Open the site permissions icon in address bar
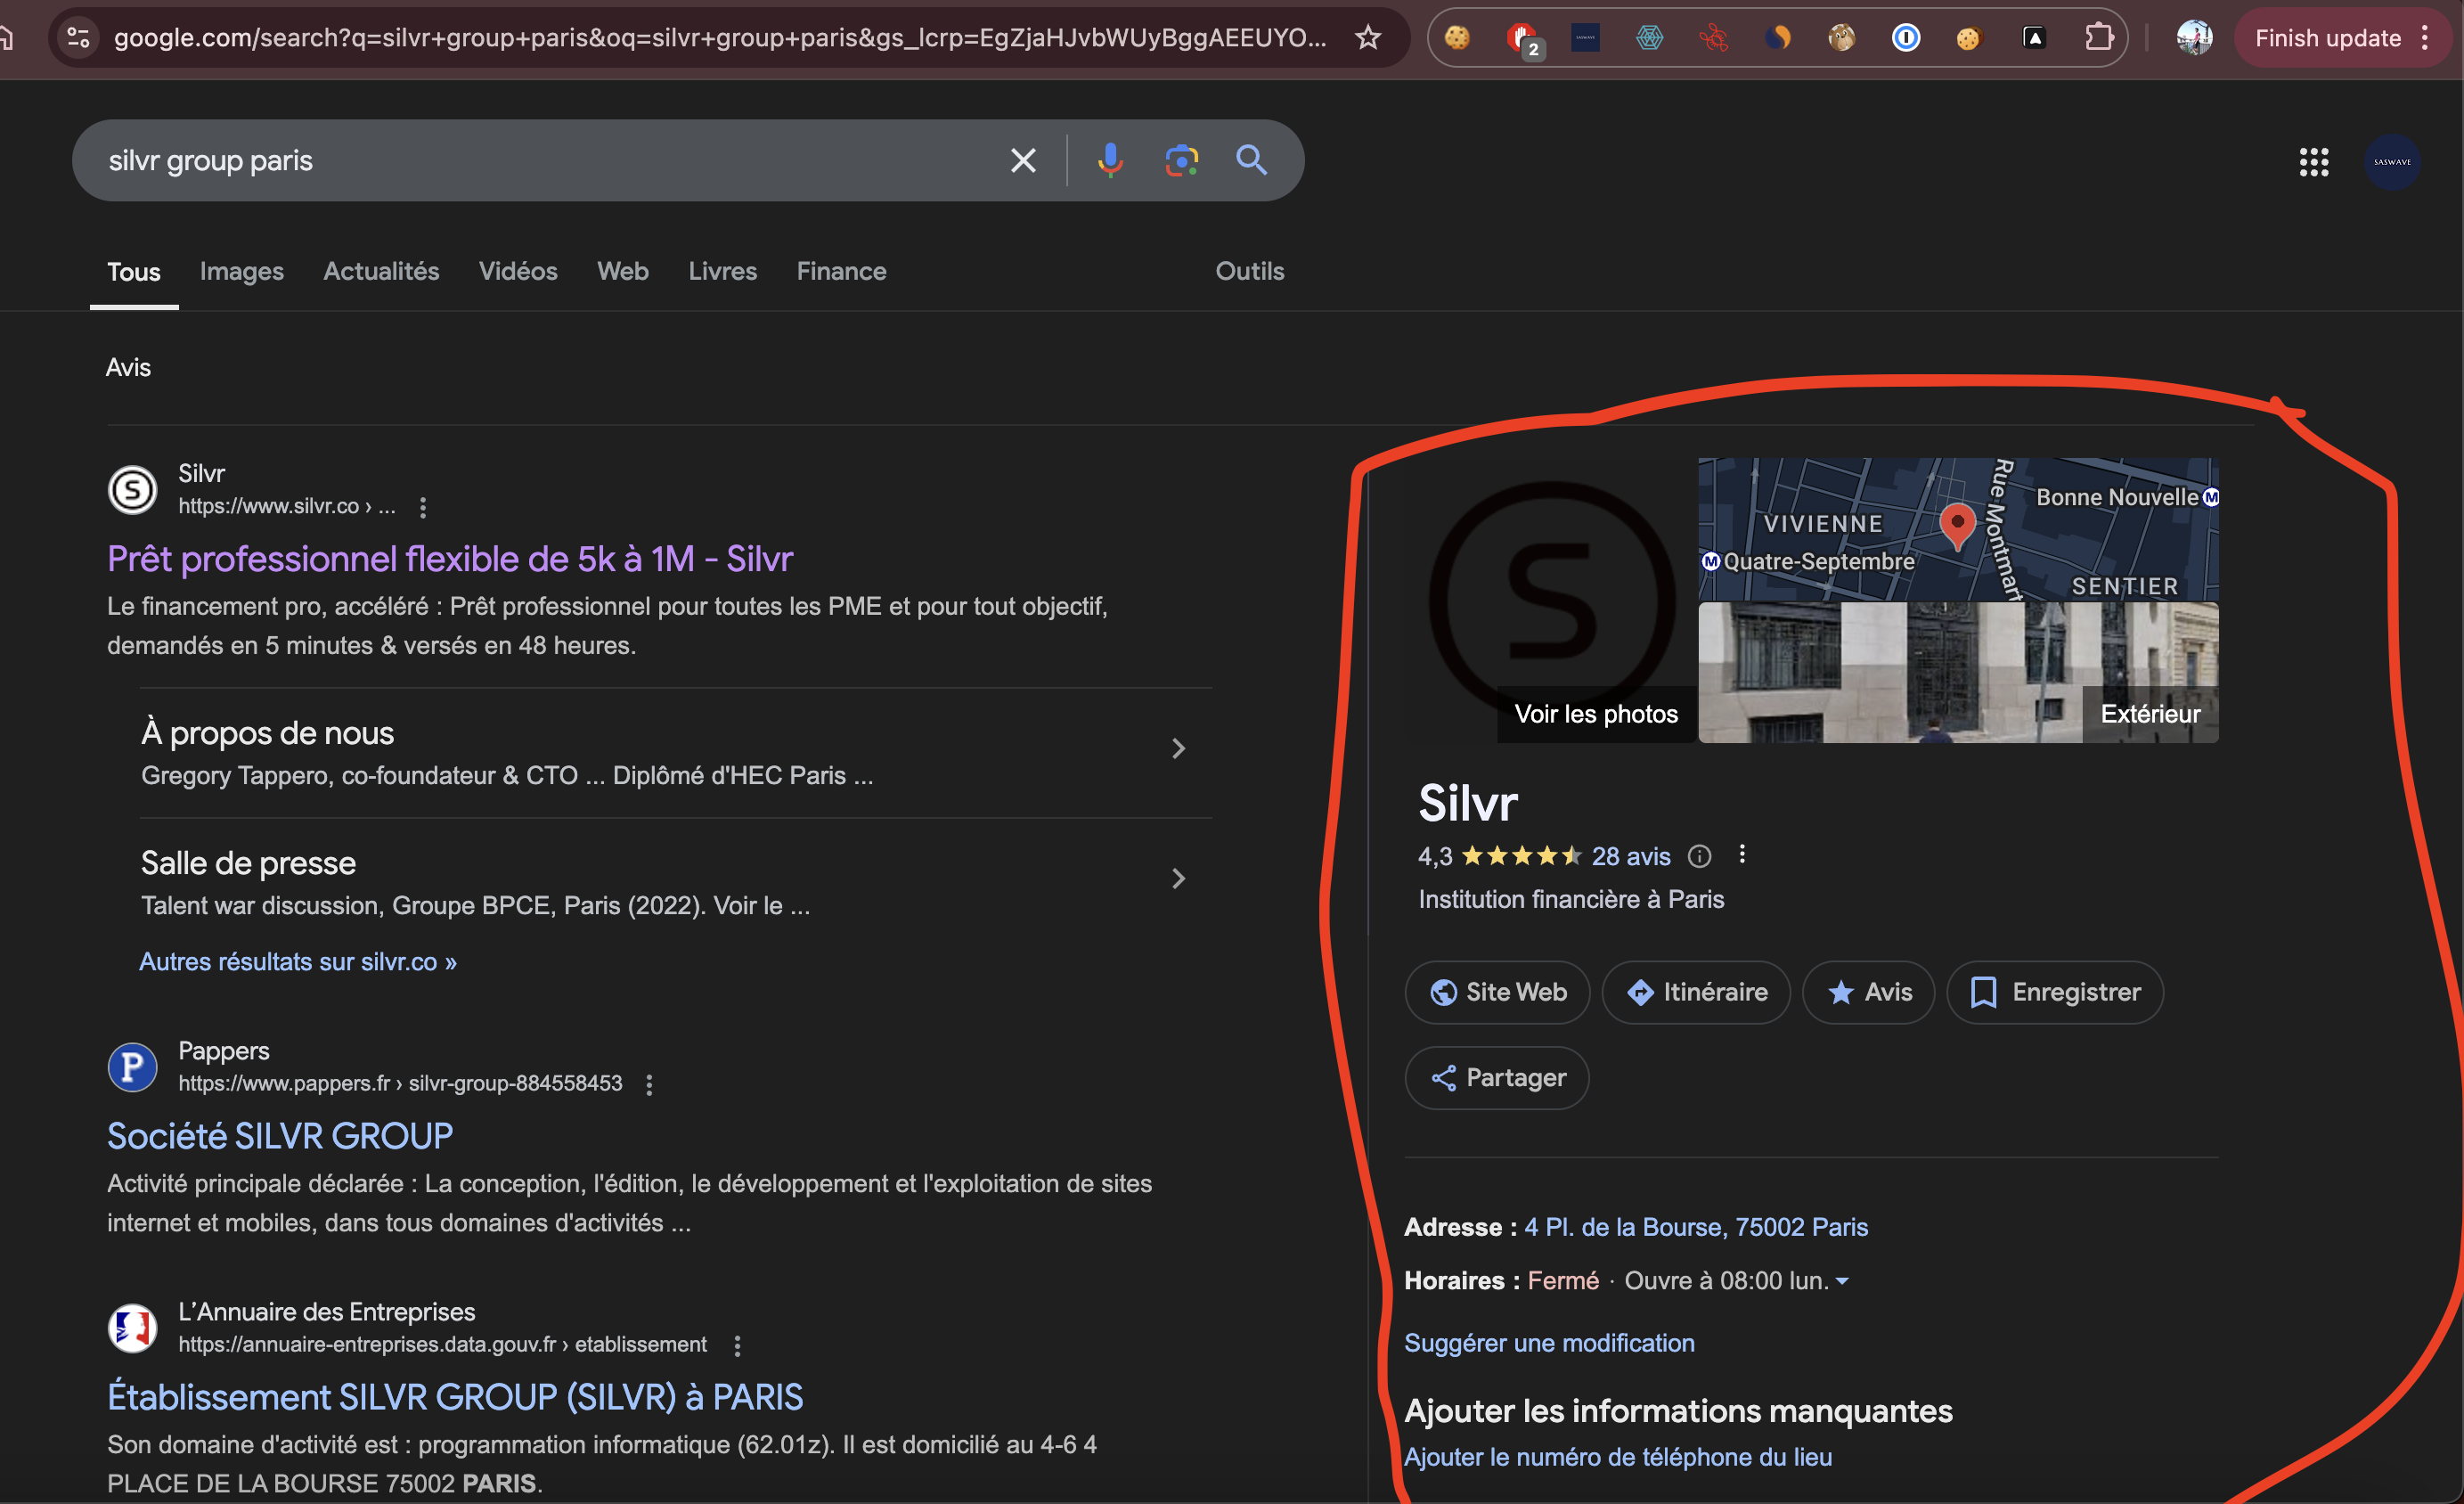The image size is (2464, 1504). point(78,37)
